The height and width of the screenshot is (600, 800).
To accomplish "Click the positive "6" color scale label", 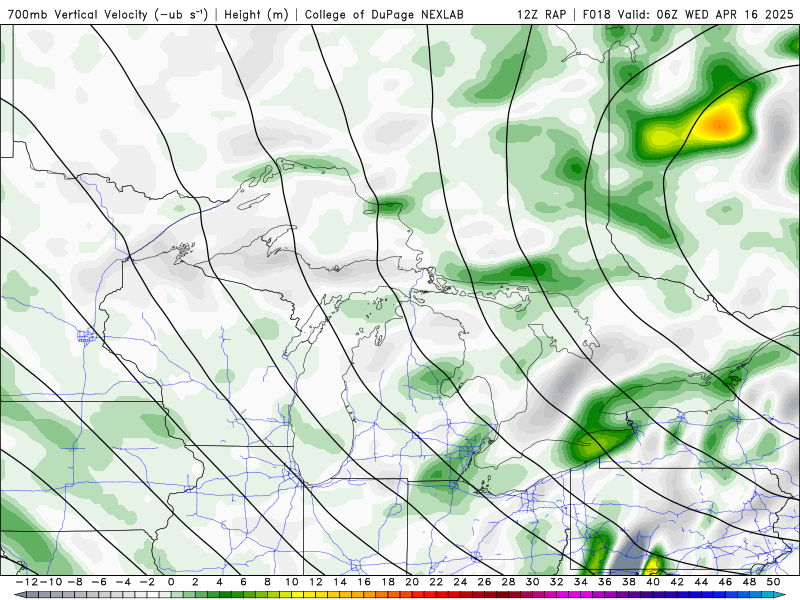I will click(x=243, y=582).
